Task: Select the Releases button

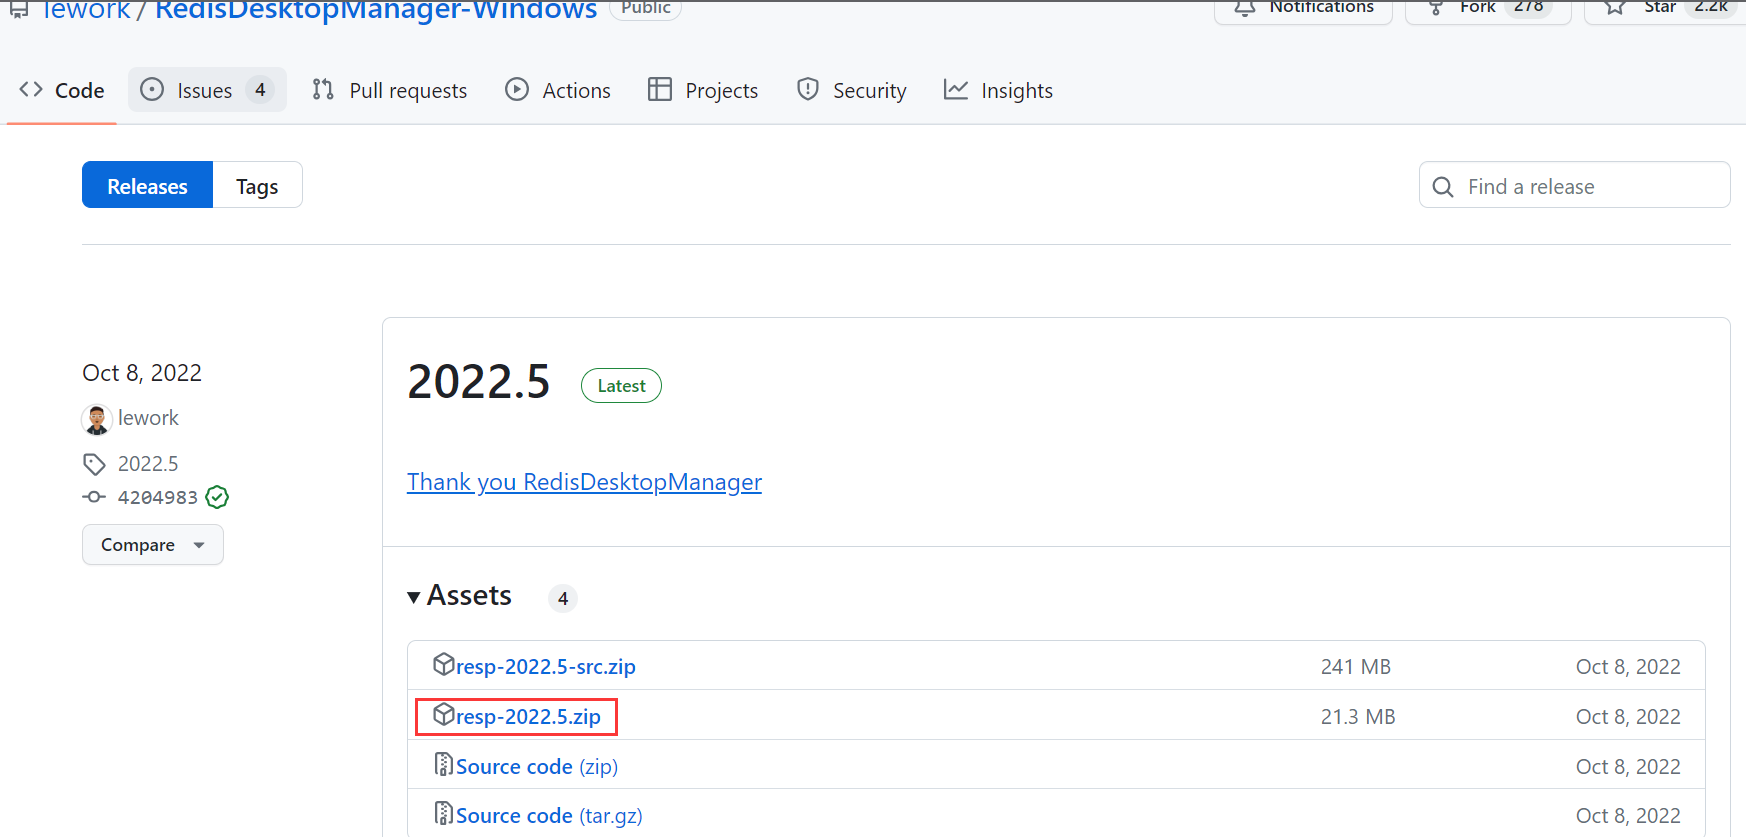Action: coord(147,185)
